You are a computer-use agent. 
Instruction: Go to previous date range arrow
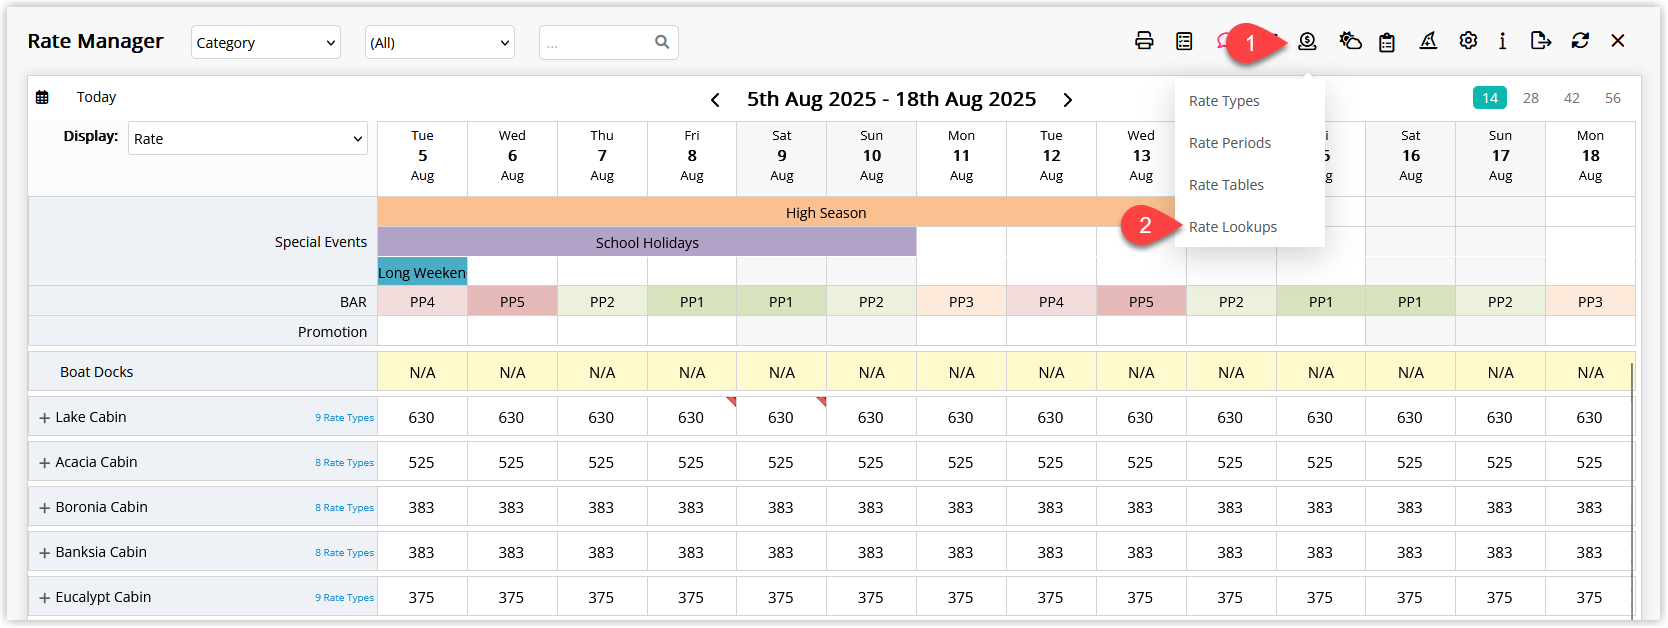click(715, 100)
